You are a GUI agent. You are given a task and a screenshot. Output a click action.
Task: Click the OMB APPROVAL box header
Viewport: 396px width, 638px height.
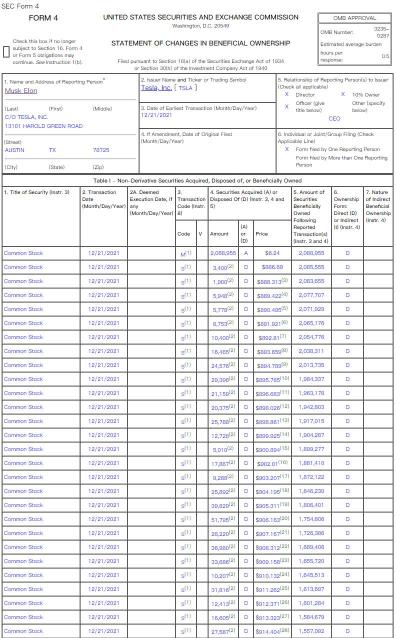click(x=354, y=18)
